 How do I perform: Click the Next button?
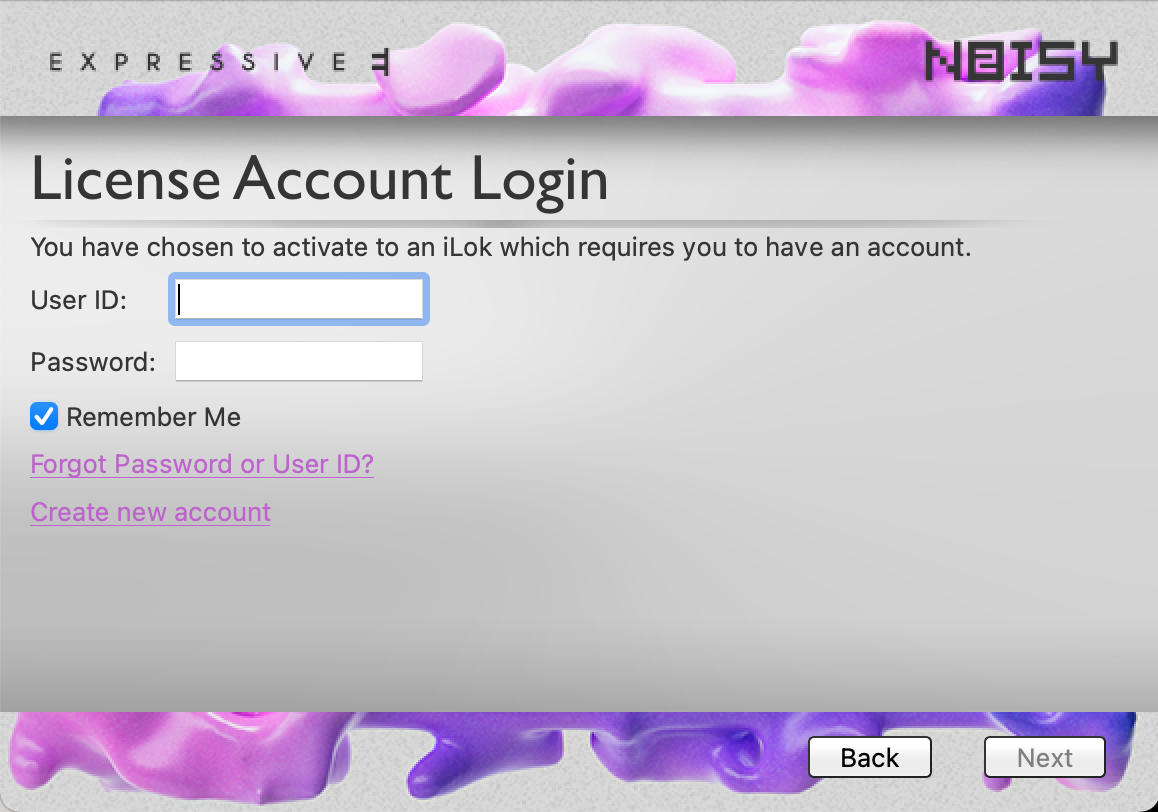1044,757
